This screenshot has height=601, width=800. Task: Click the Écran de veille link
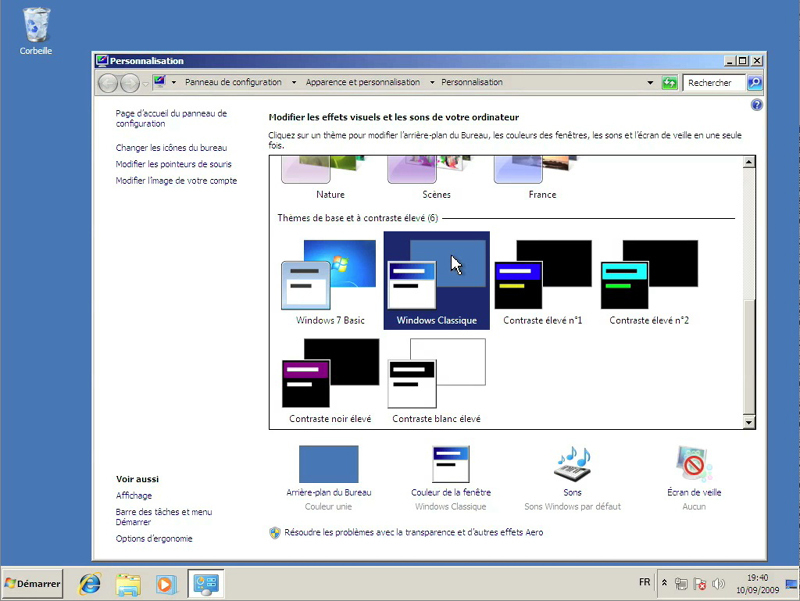[694, 492]
